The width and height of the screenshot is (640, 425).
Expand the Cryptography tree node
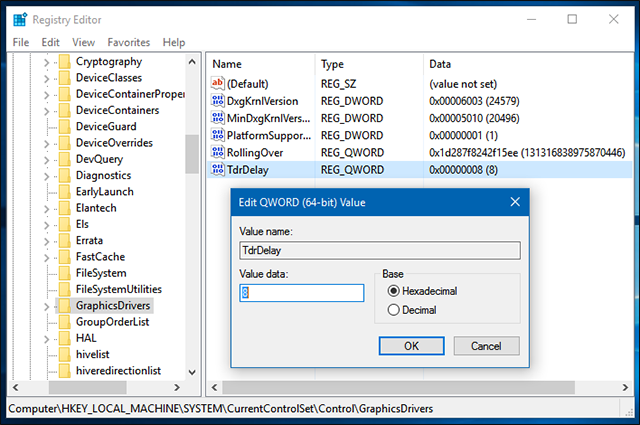[46, 62]
